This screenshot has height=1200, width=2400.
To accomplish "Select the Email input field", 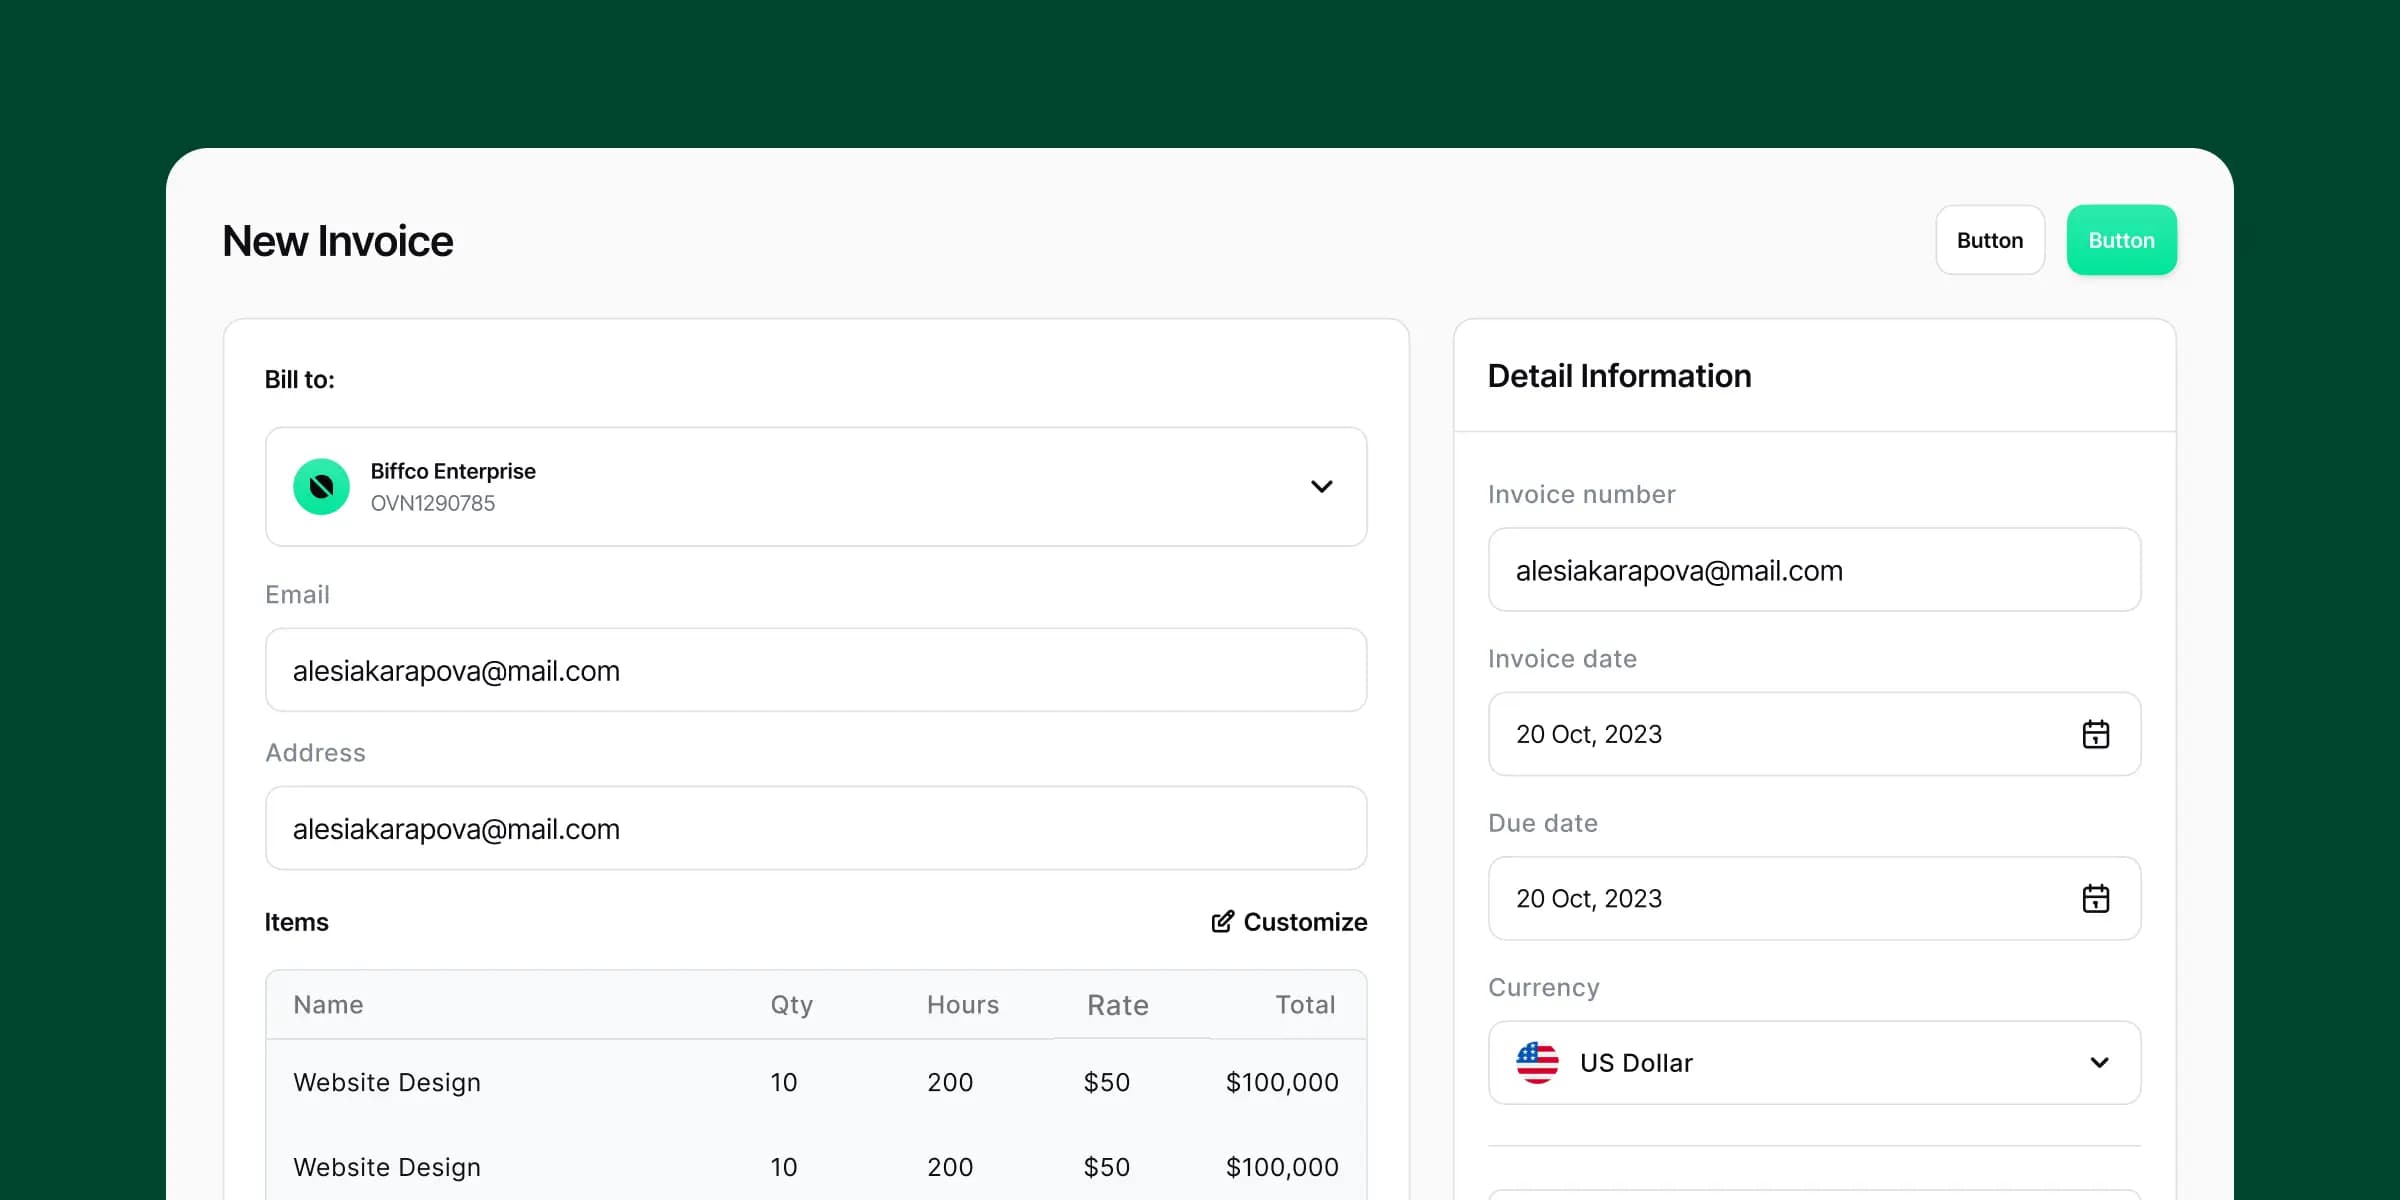I will coord(815,670).
